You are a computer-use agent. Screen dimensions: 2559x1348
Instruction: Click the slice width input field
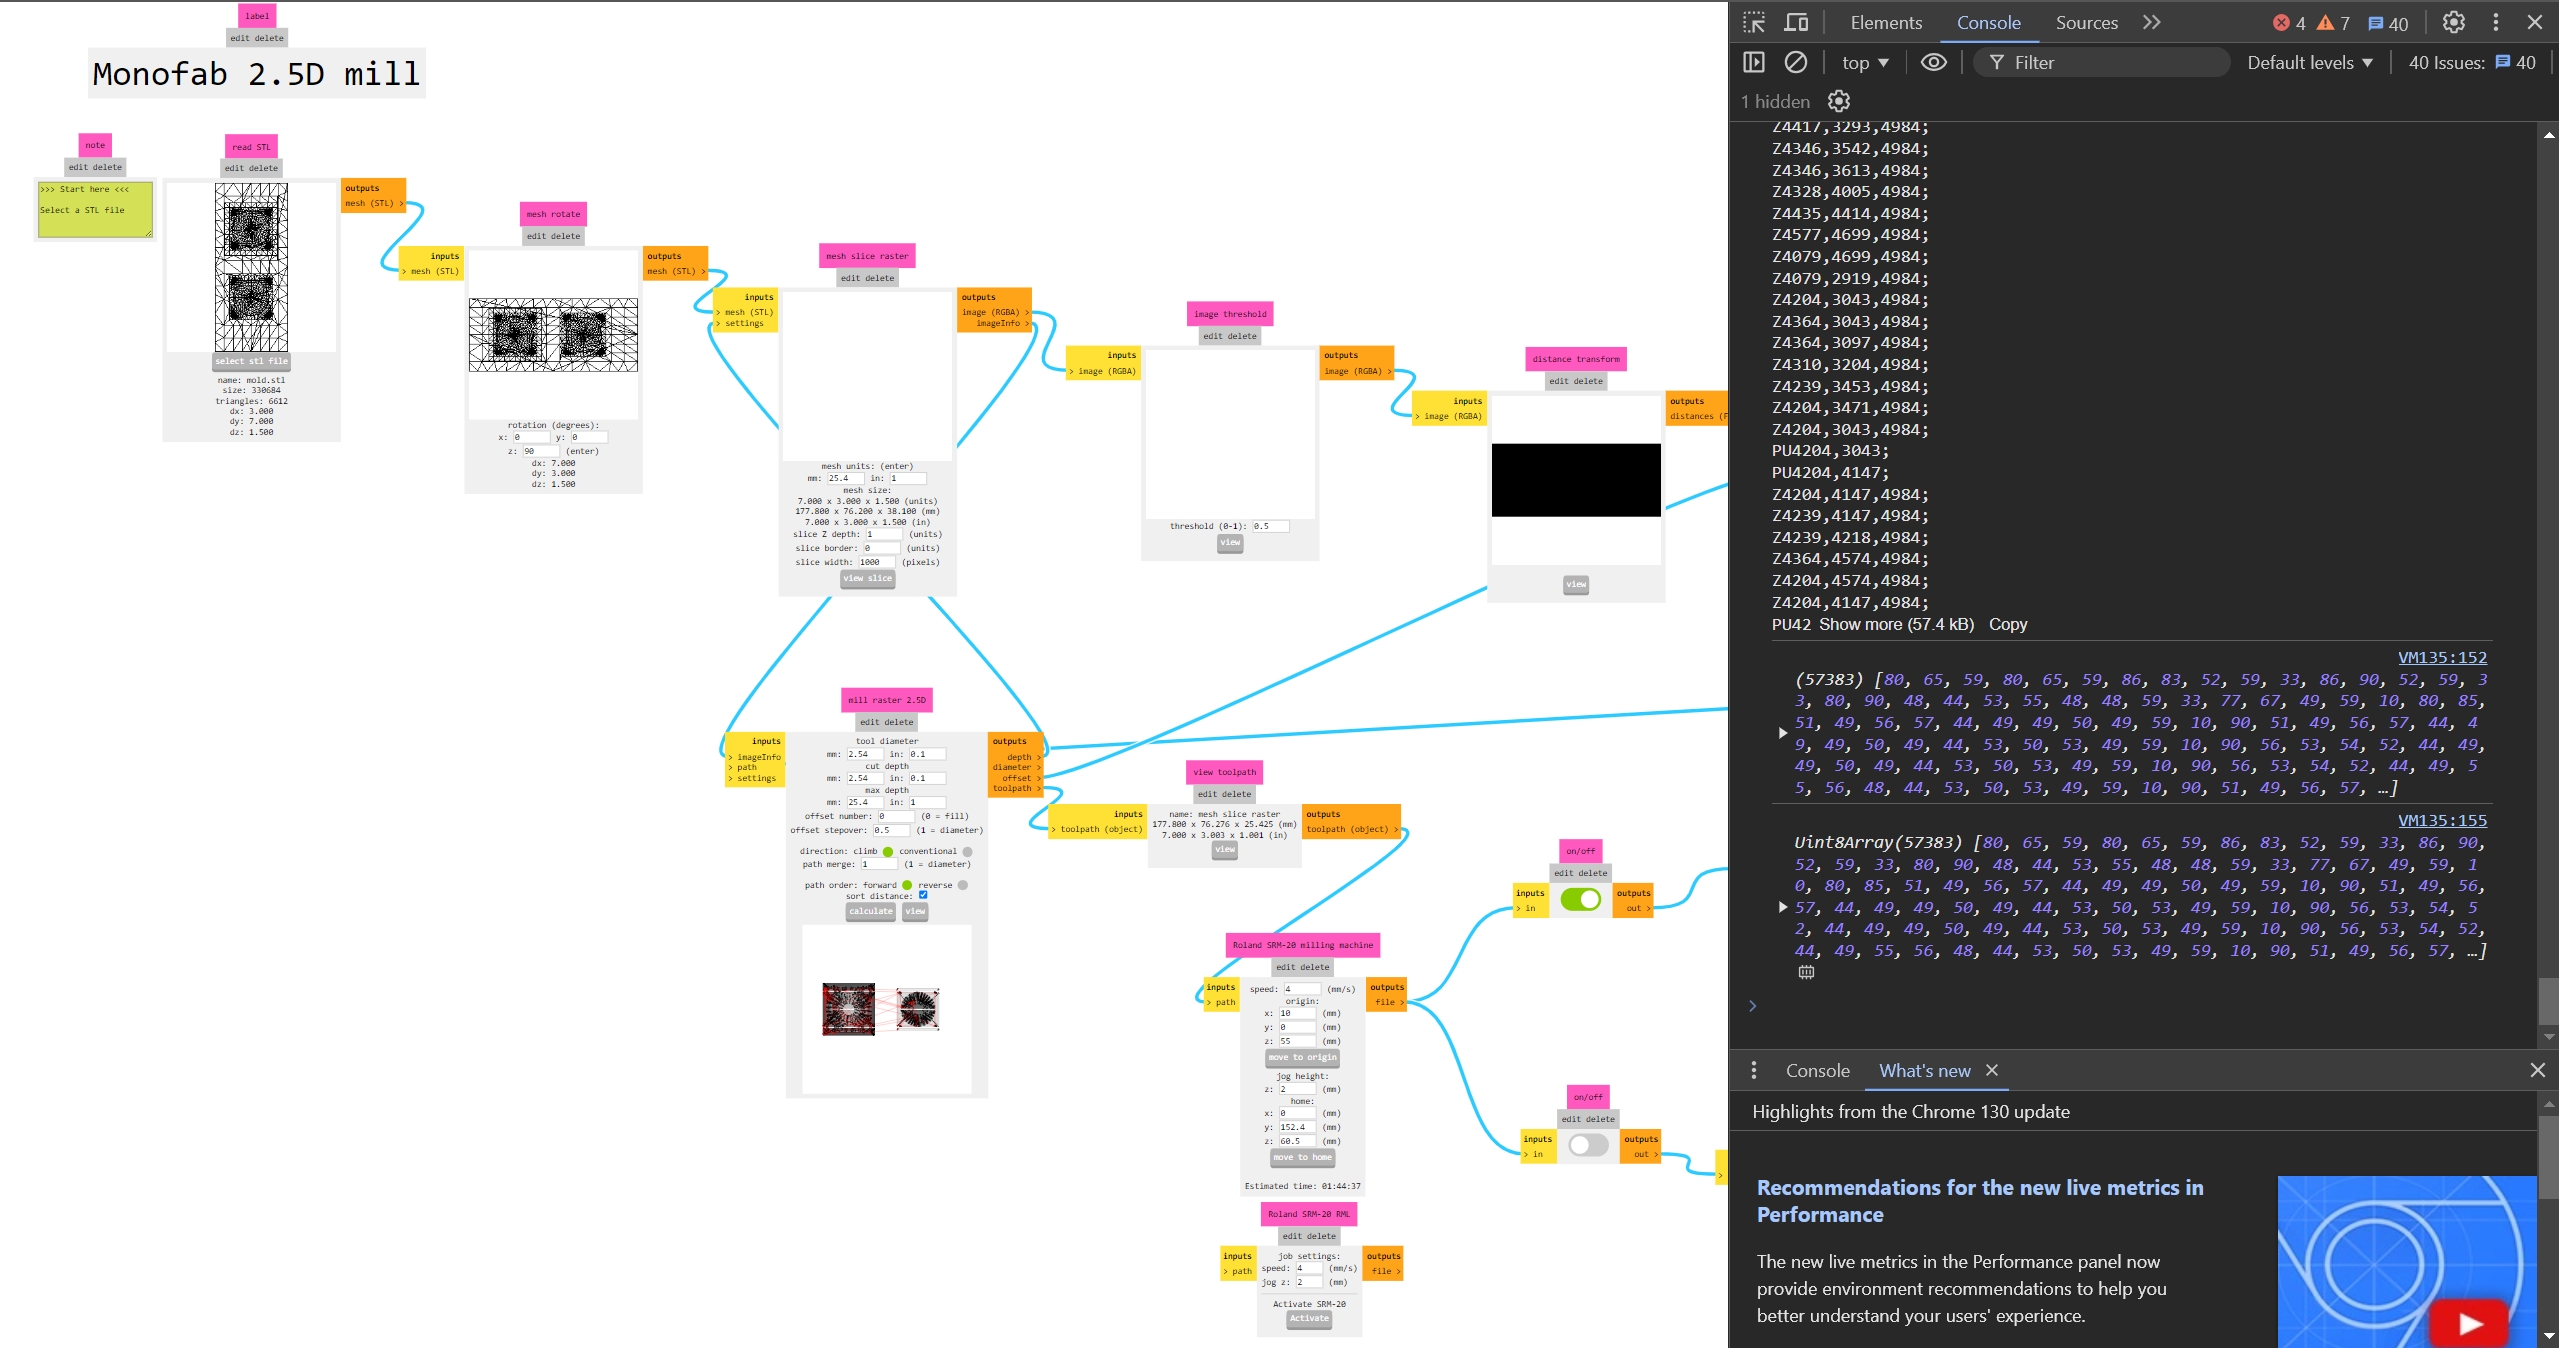(877, 562)
